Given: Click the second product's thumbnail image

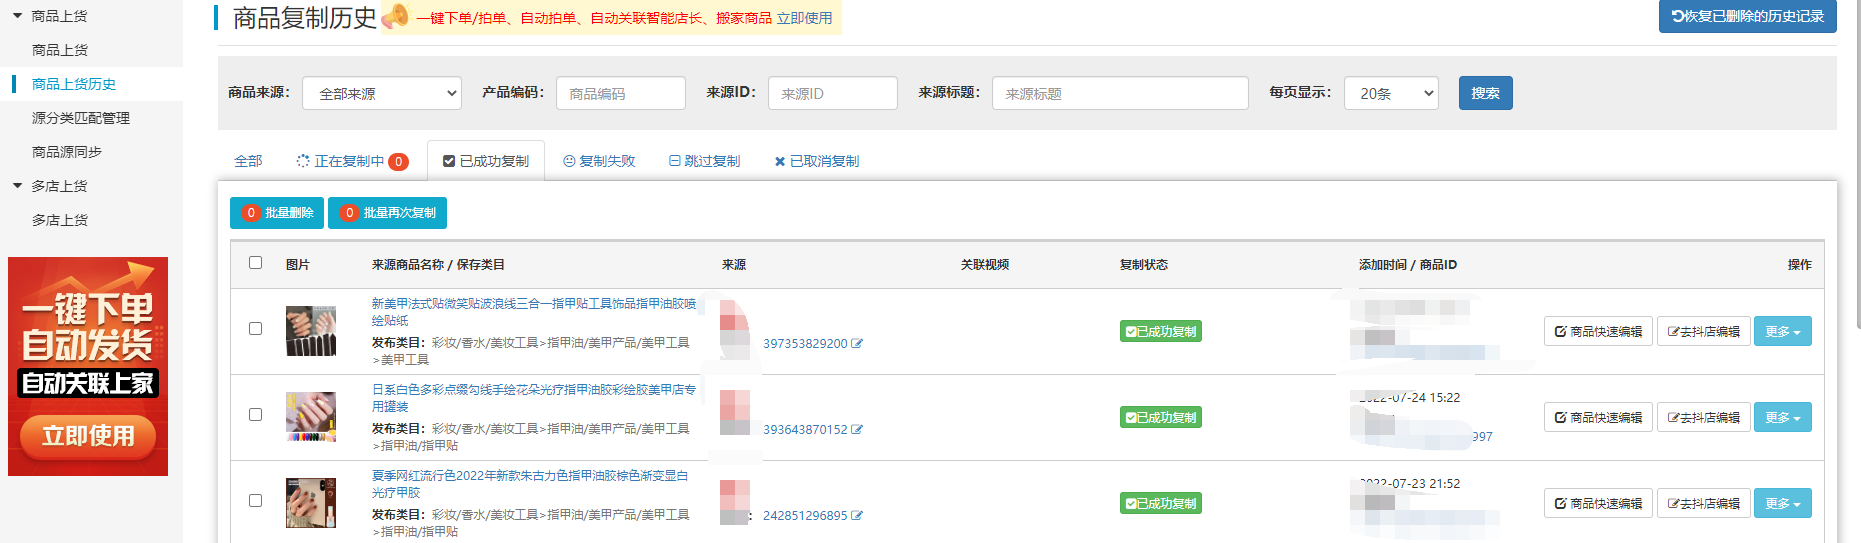Looking at the screenshot, I should [311, 417].
